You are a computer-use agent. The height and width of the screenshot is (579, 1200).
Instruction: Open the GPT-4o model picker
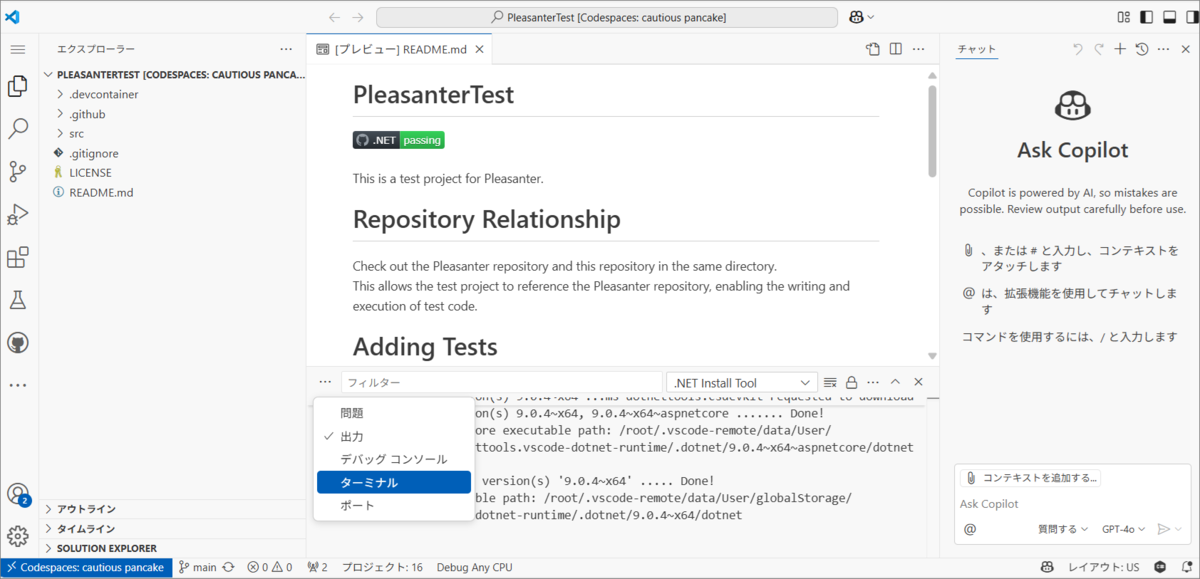(1123, 529)
